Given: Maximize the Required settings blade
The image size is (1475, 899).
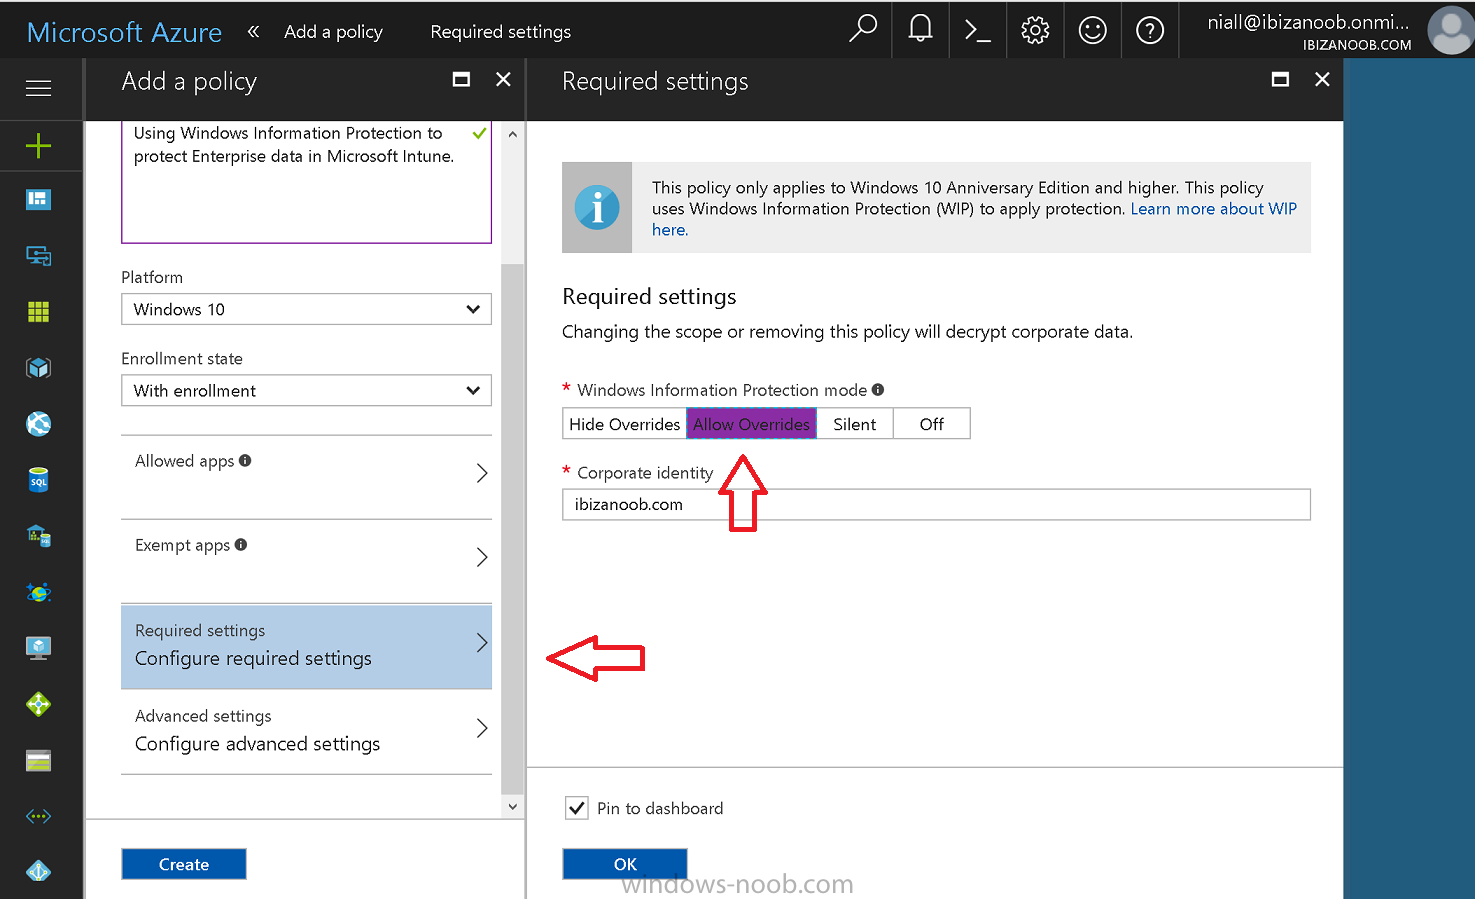Looking at the screenshot, I should (x=1280, y=79).
